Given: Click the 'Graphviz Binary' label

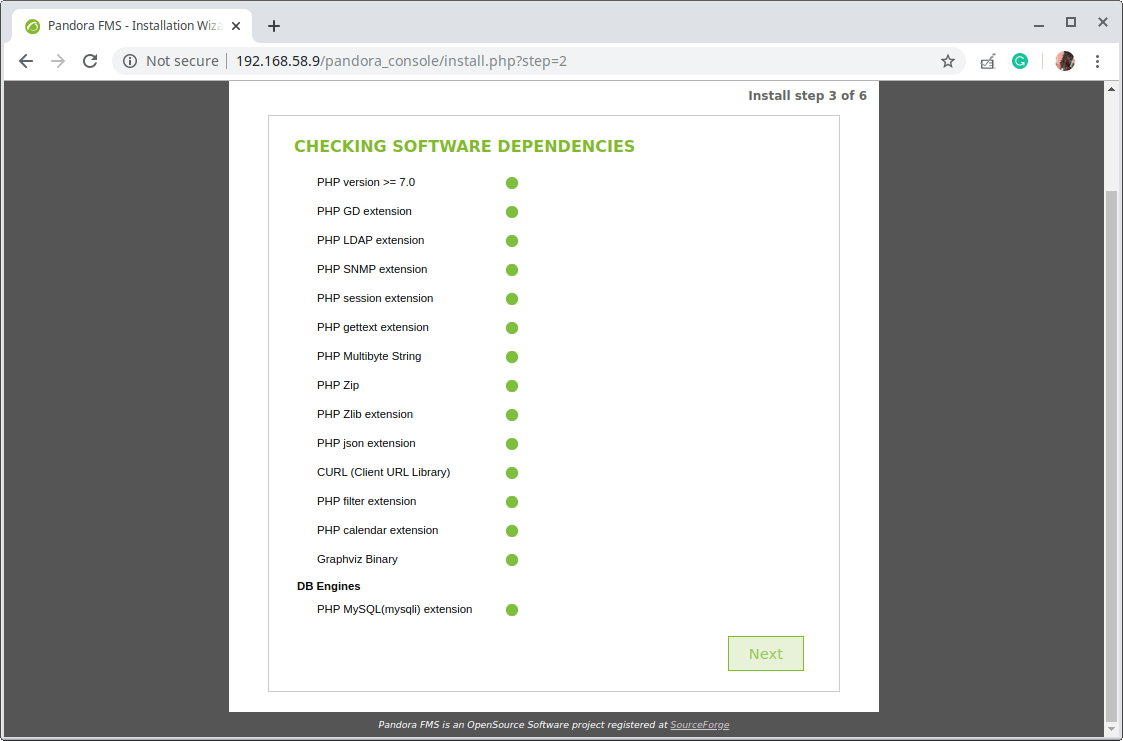Looking at the screenshot, I should click(x=357, y=559).
